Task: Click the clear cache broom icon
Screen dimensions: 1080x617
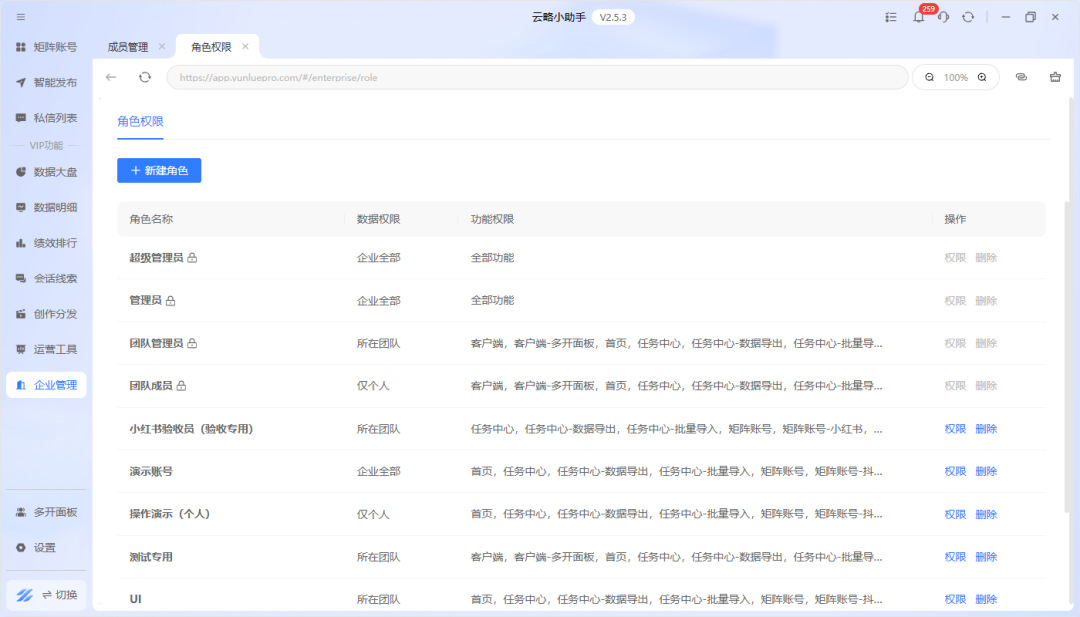Action: tap(1055, 77)
